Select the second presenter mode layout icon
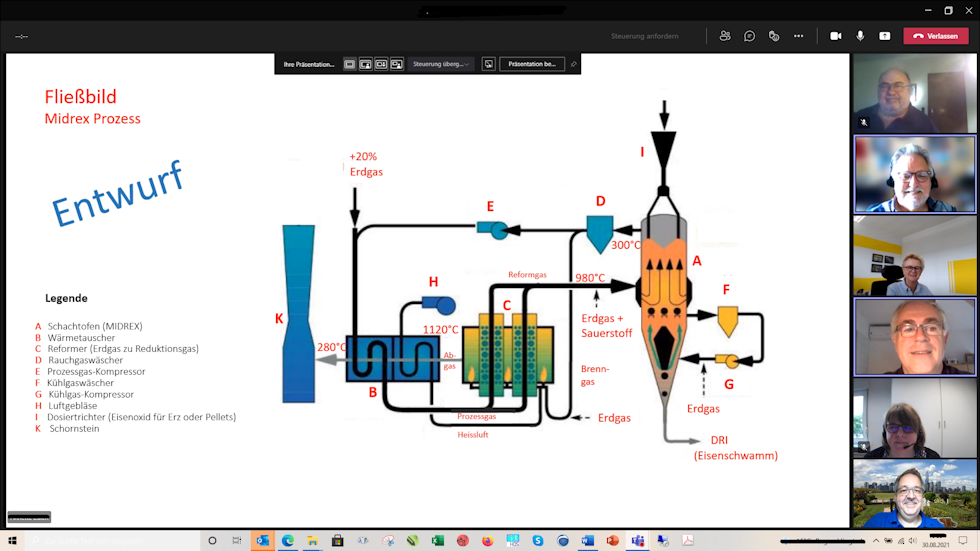 [x=365, y=64]
